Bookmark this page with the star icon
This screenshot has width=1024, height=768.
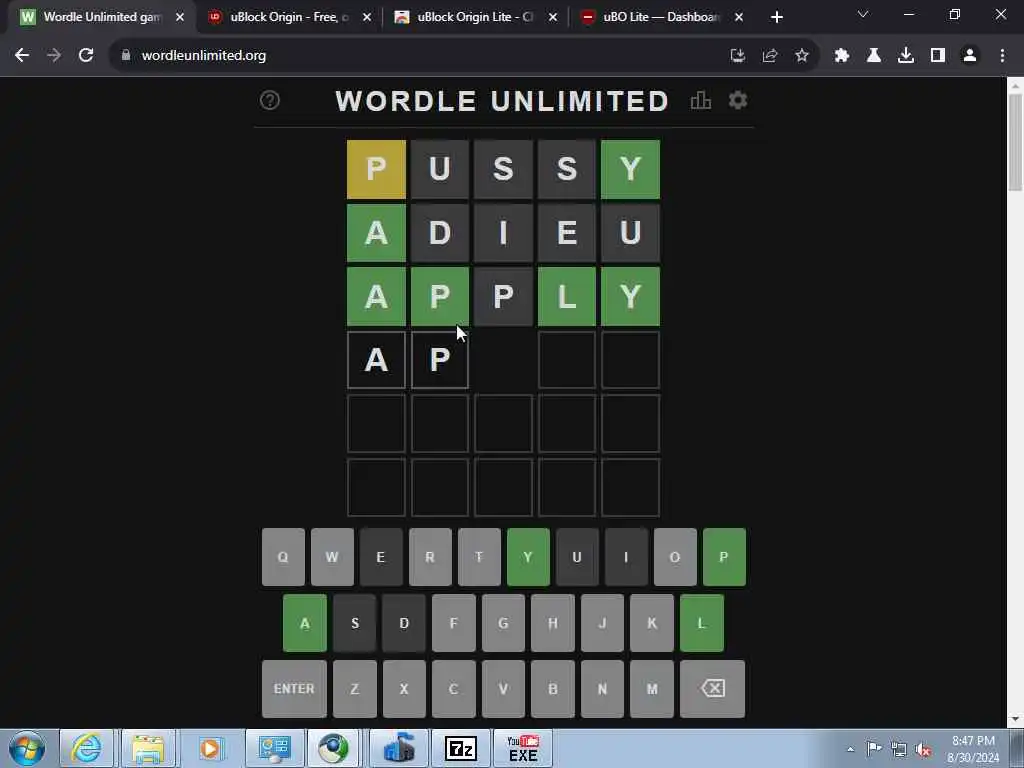(x=802, y=56)
